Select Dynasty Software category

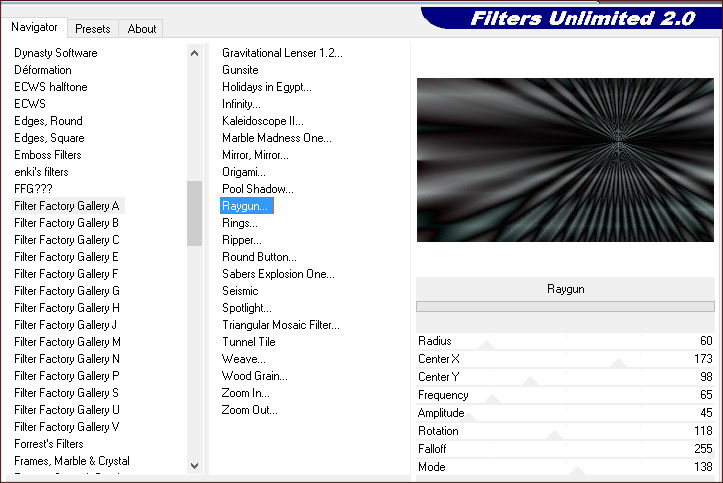point(56,53)
